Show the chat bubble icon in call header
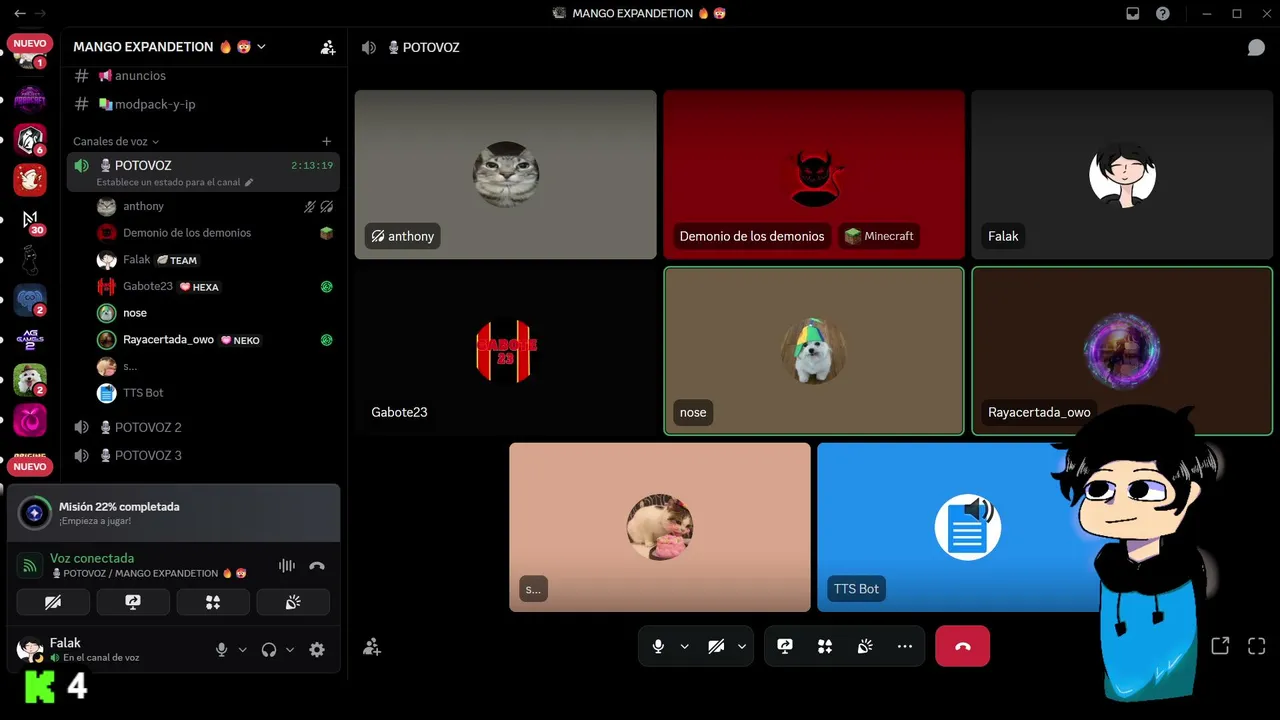Viewport: 1280px width, 720px height. [x=1256, y=48]
